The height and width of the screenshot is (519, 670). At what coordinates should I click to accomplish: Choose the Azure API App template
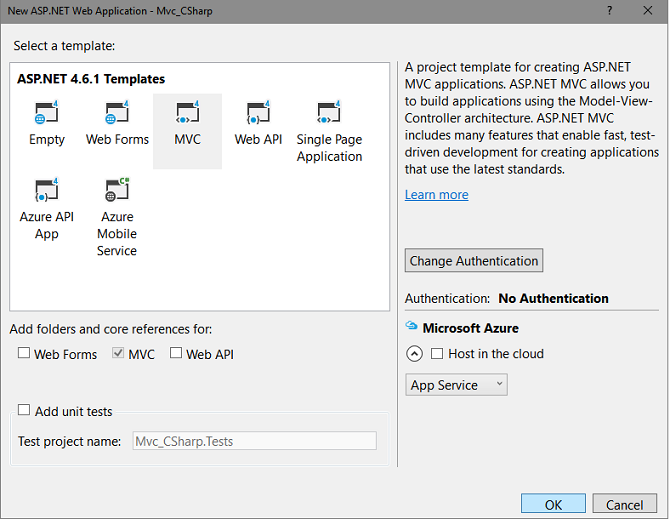coord(47,209)
